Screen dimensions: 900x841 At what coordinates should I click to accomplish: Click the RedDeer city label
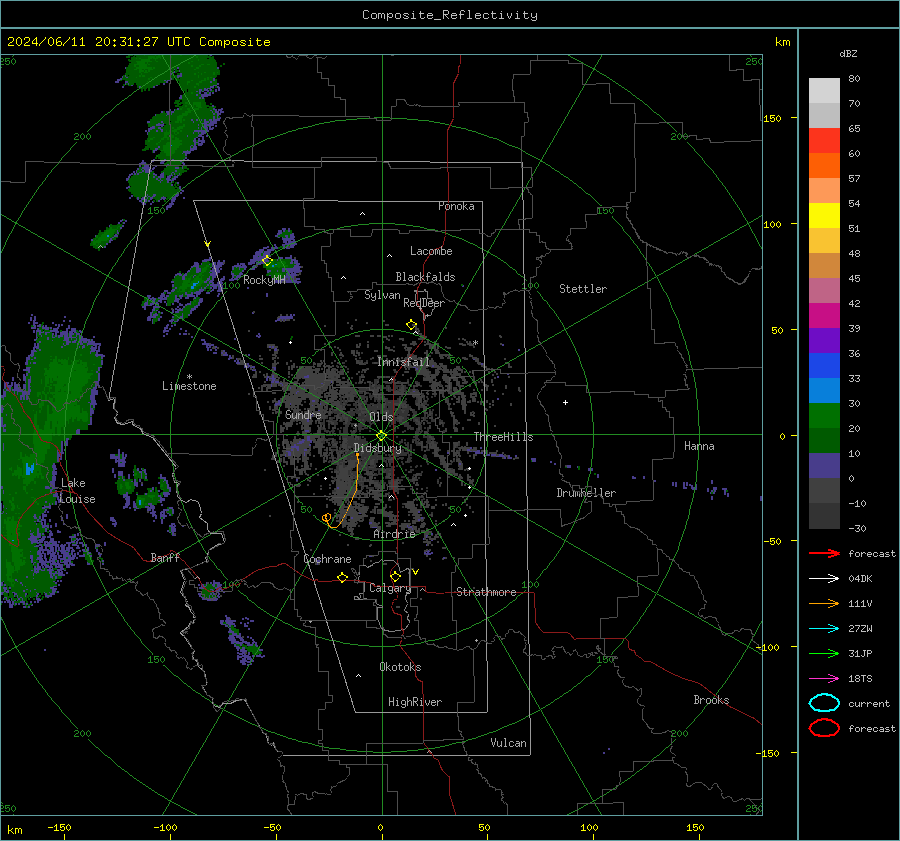coord(424,303)
